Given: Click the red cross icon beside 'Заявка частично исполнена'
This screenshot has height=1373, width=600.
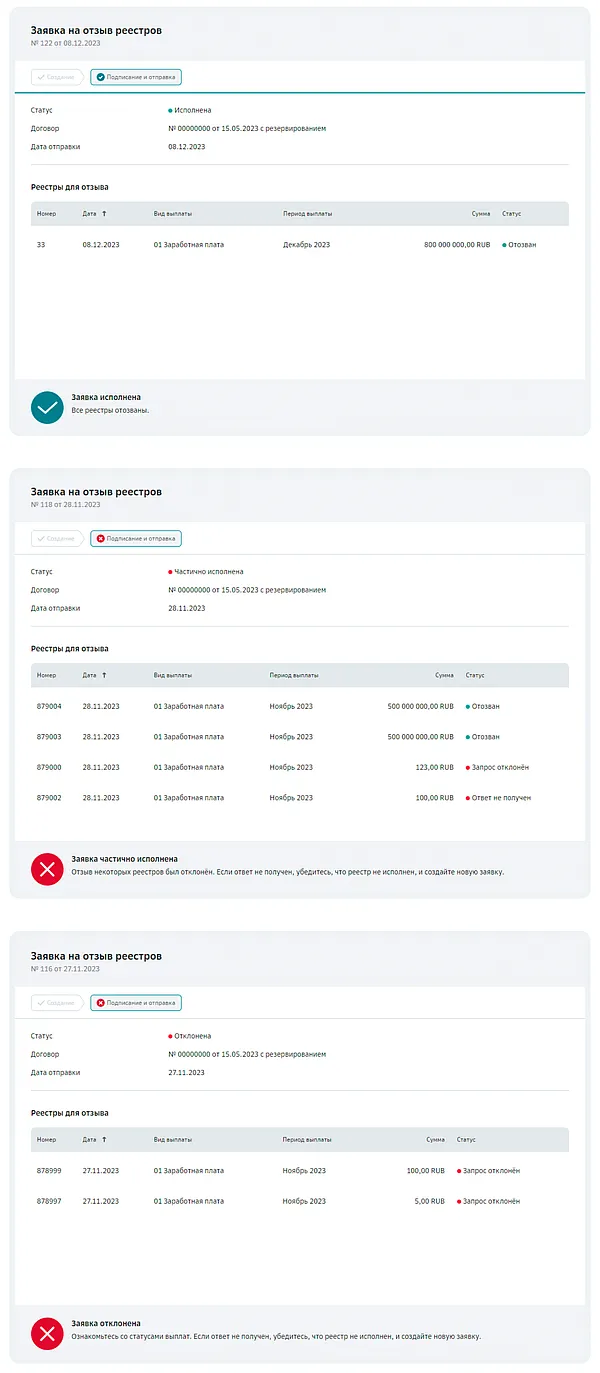Looking at the screenshot, I should pos(47,869).
